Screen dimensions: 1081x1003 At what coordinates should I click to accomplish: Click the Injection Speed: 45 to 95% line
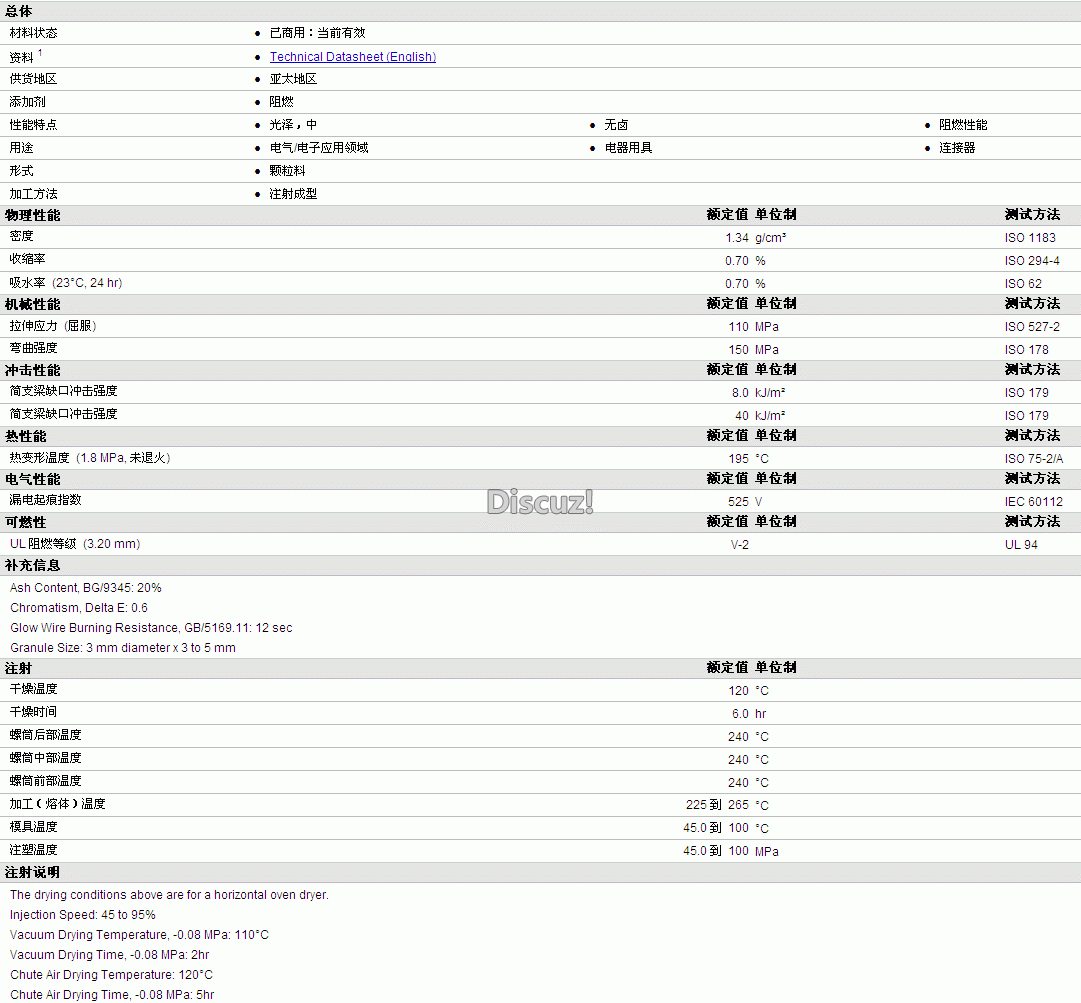tap(83, 915)
